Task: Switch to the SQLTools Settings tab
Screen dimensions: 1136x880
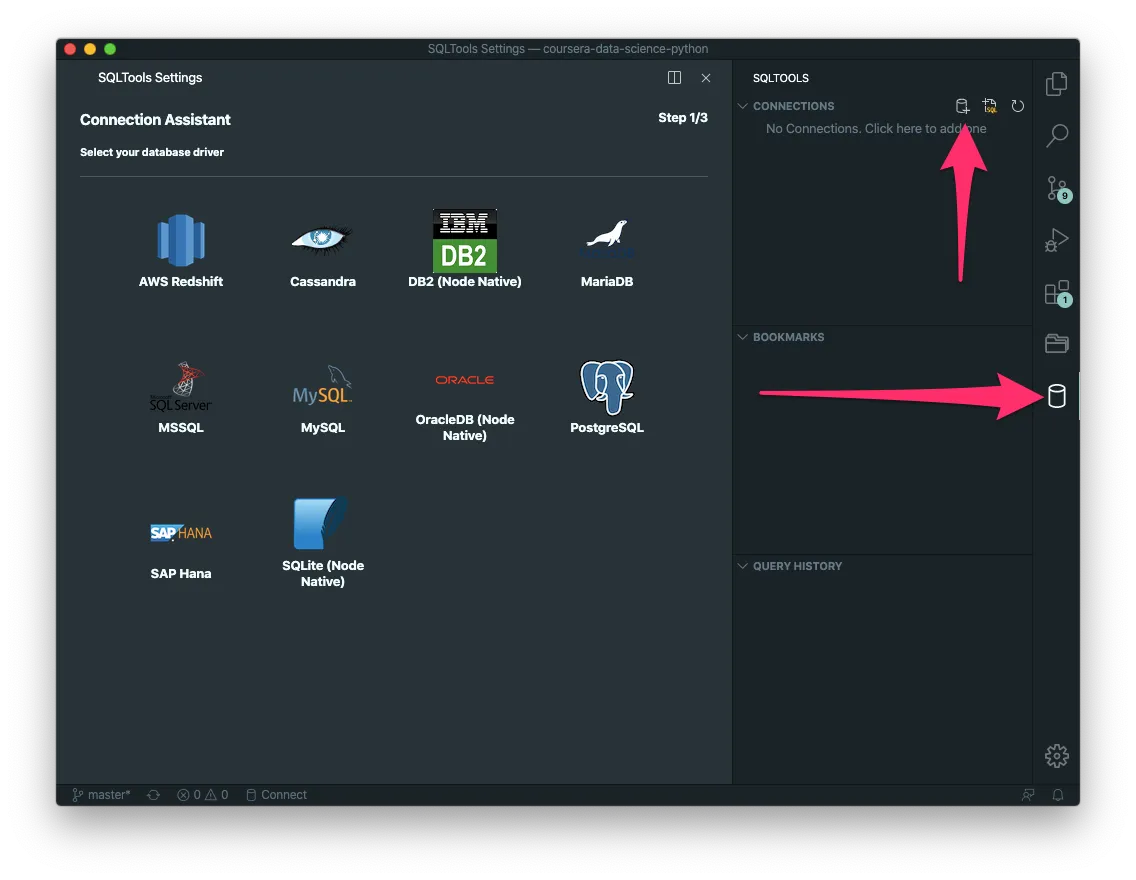Action: coord(150,77)
